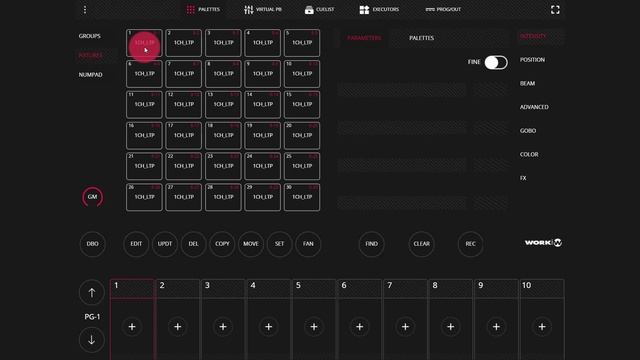The image size is (640, 360).
Task: Click the PG-1 page label
Action: coord(92,317)
